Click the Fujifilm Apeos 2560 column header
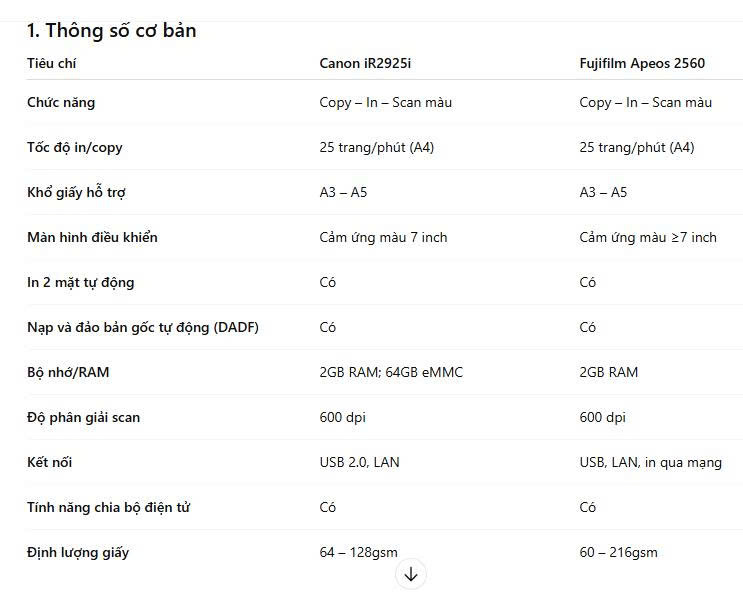The image size is (743, 597). click(641, 63)
